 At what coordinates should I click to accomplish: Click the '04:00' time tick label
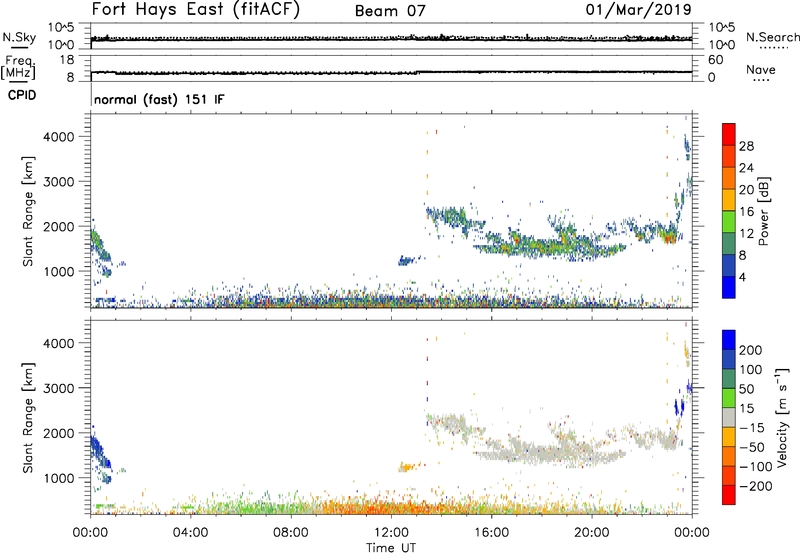click(190, 533)
